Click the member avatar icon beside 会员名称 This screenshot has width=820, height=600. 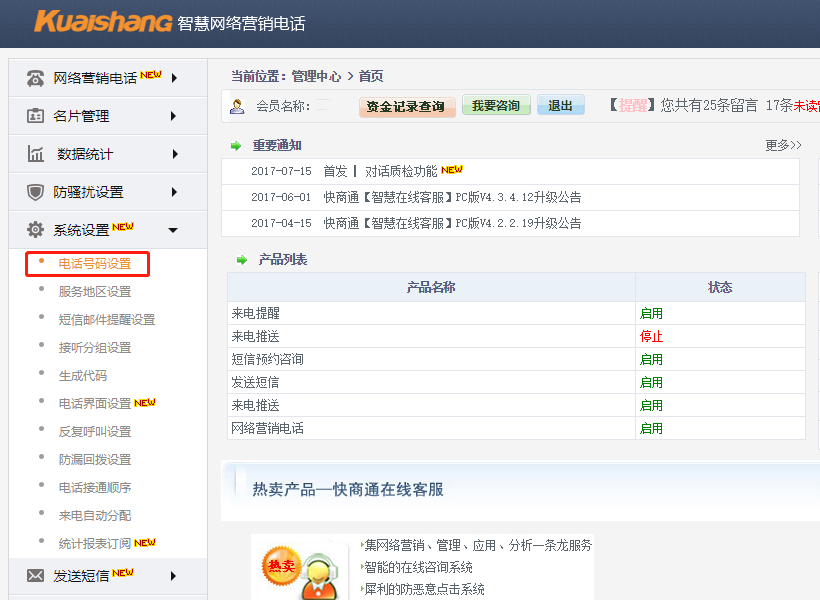[x=237, y=106]
